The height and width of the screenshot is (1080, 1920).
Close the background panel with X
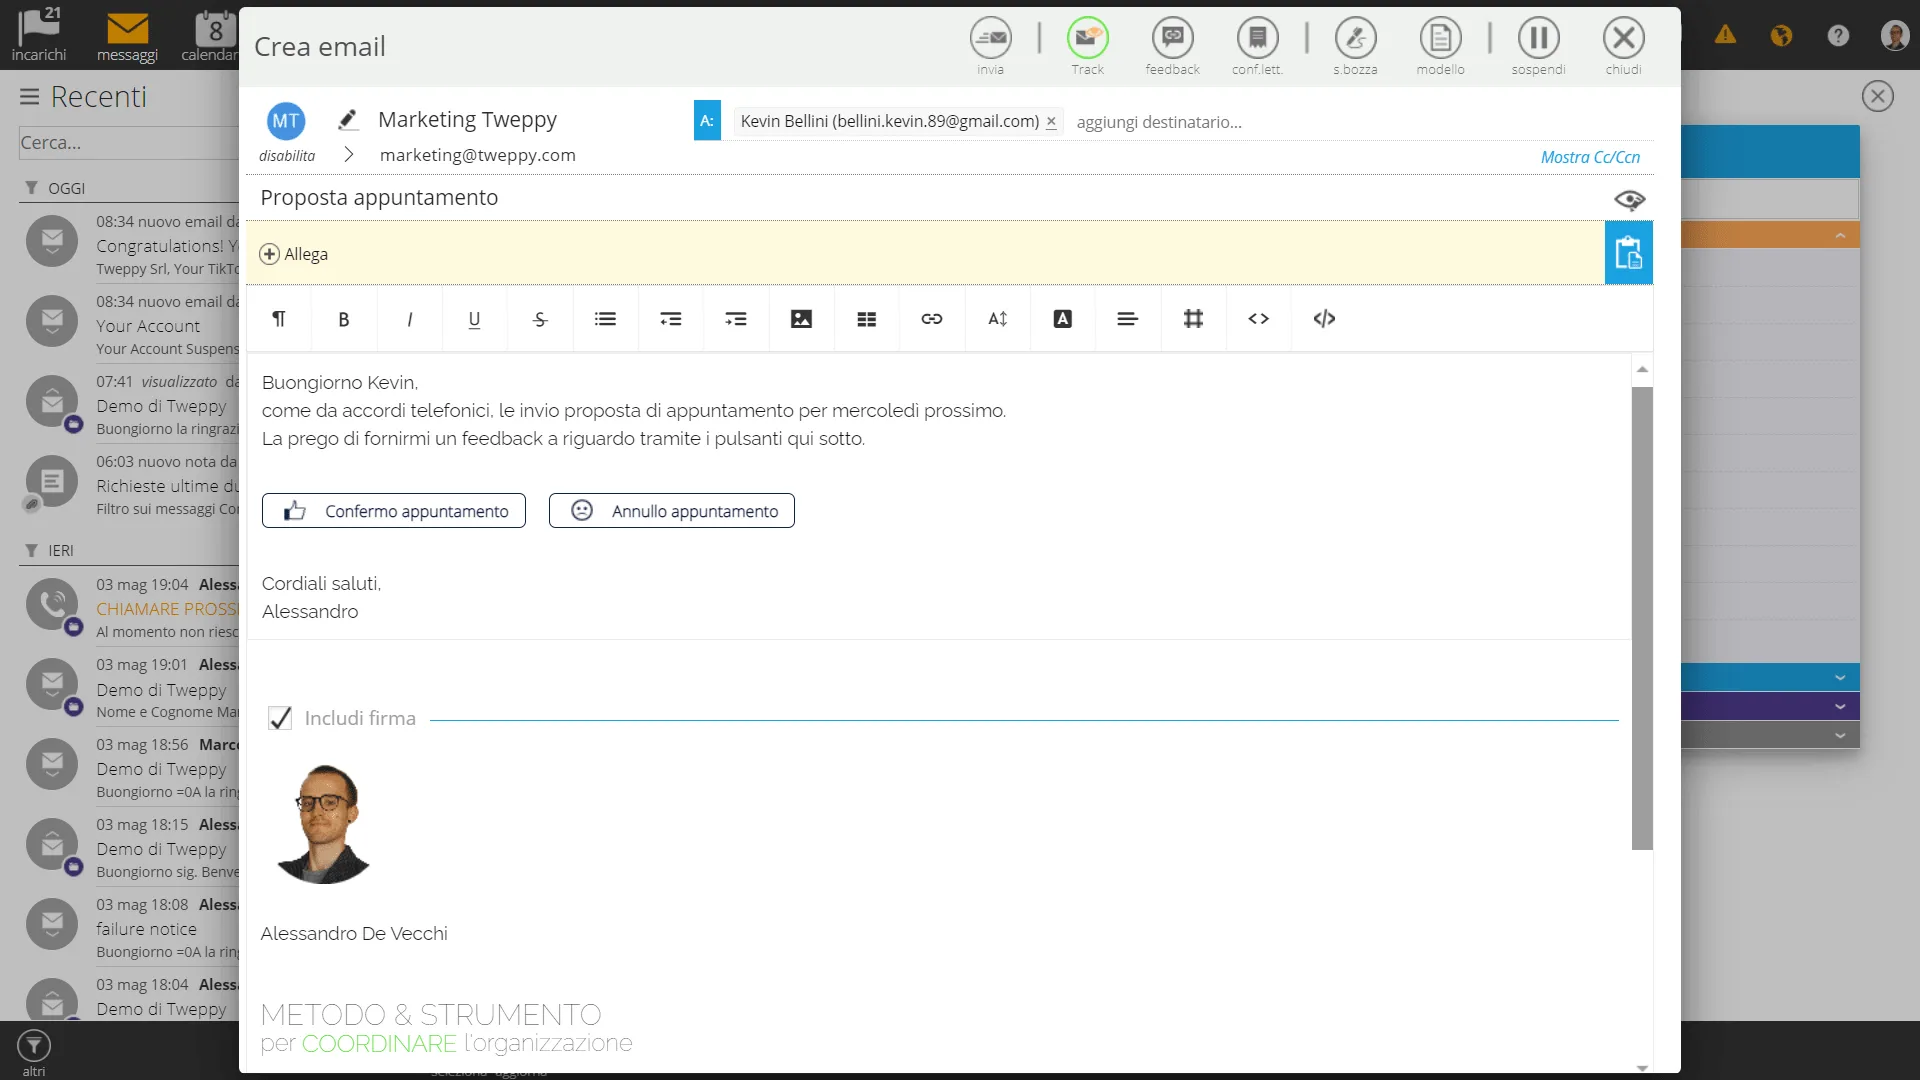click(1877, 96)
